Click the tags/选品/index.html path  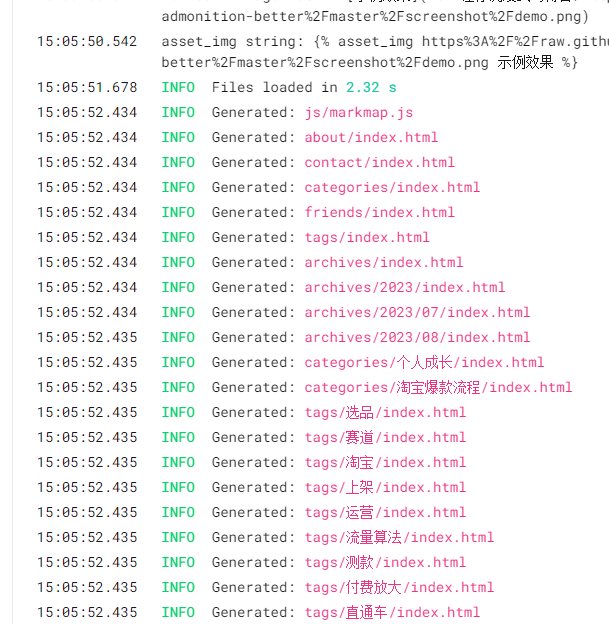coord(385,412)
